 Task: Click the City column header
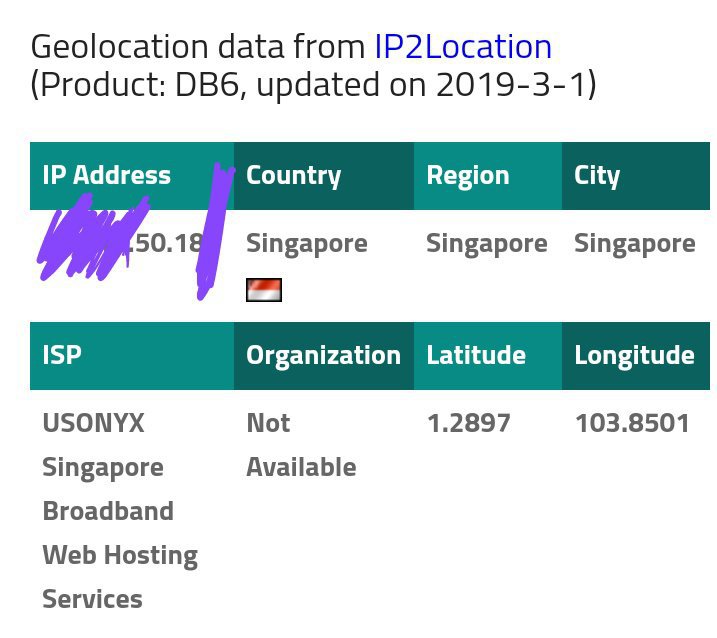coord(636,176)
